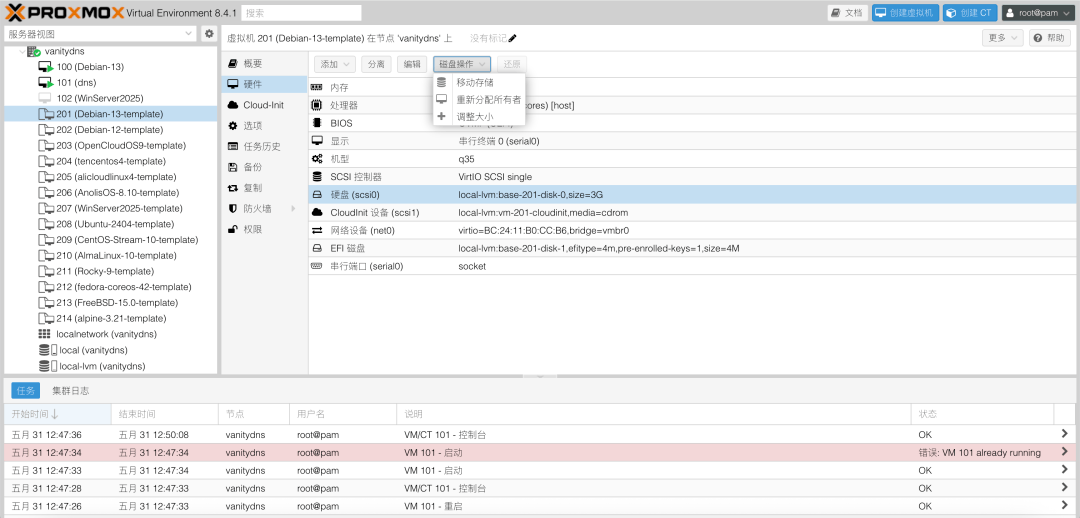This screenshot has height=518, width=1080.
Task: Open the 备份 backup panel
Action: [264, 167]
